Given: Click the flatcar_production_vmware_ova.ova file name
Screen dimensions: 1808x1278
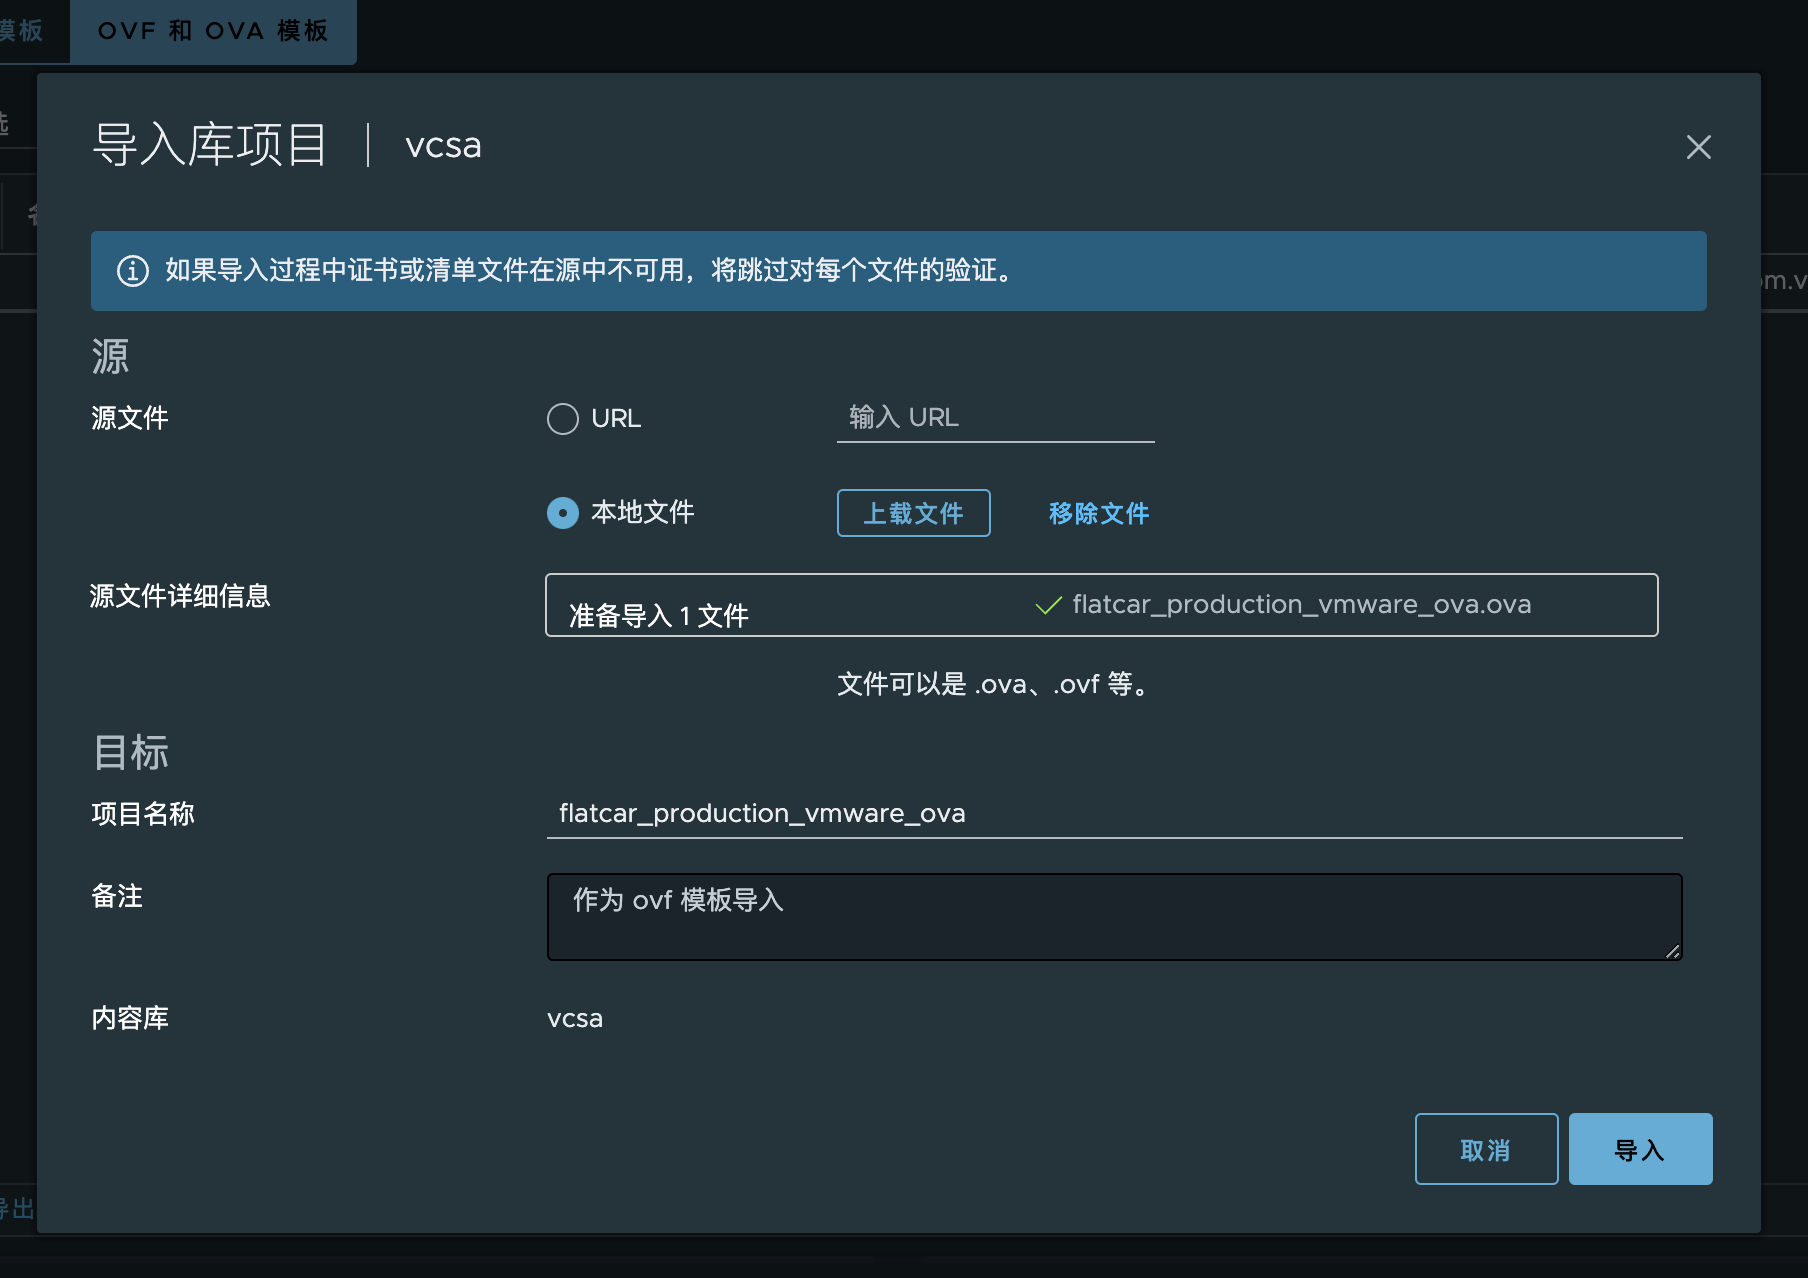Looking at the screenshot, I should coord(1301,605).
